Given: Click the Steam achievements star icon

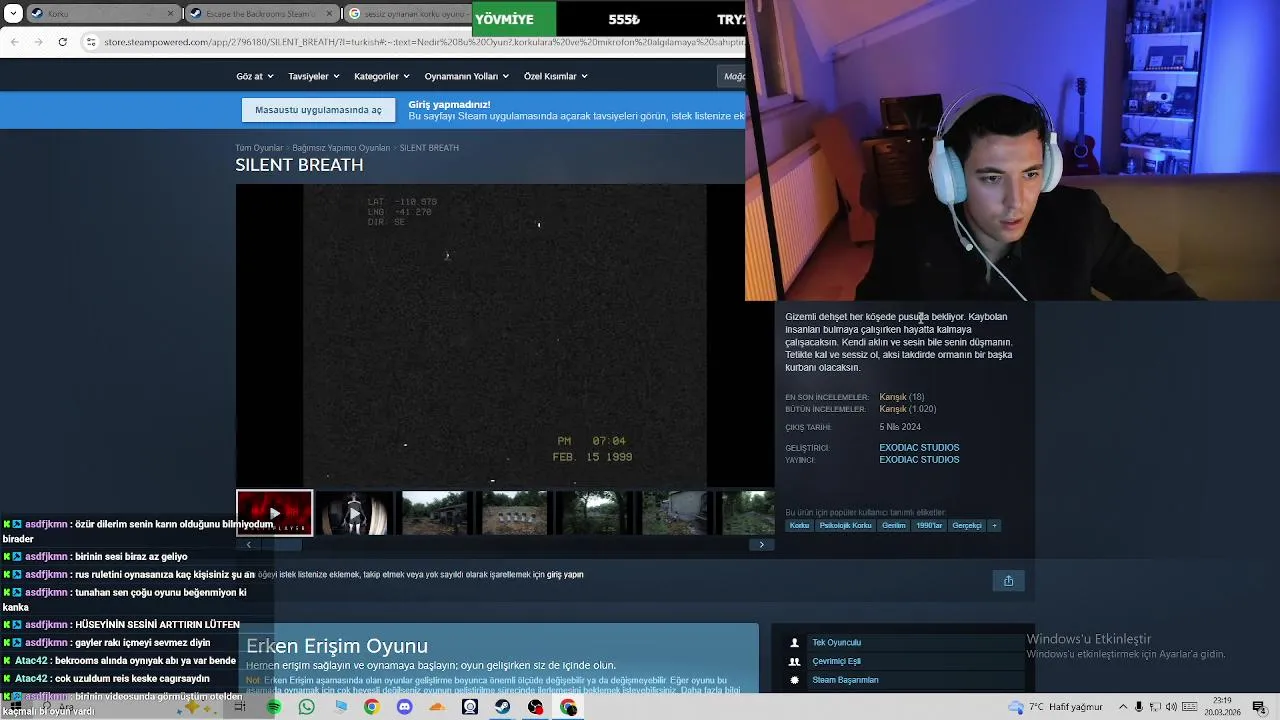Looking at the screenshot, I should coord(795,680).
